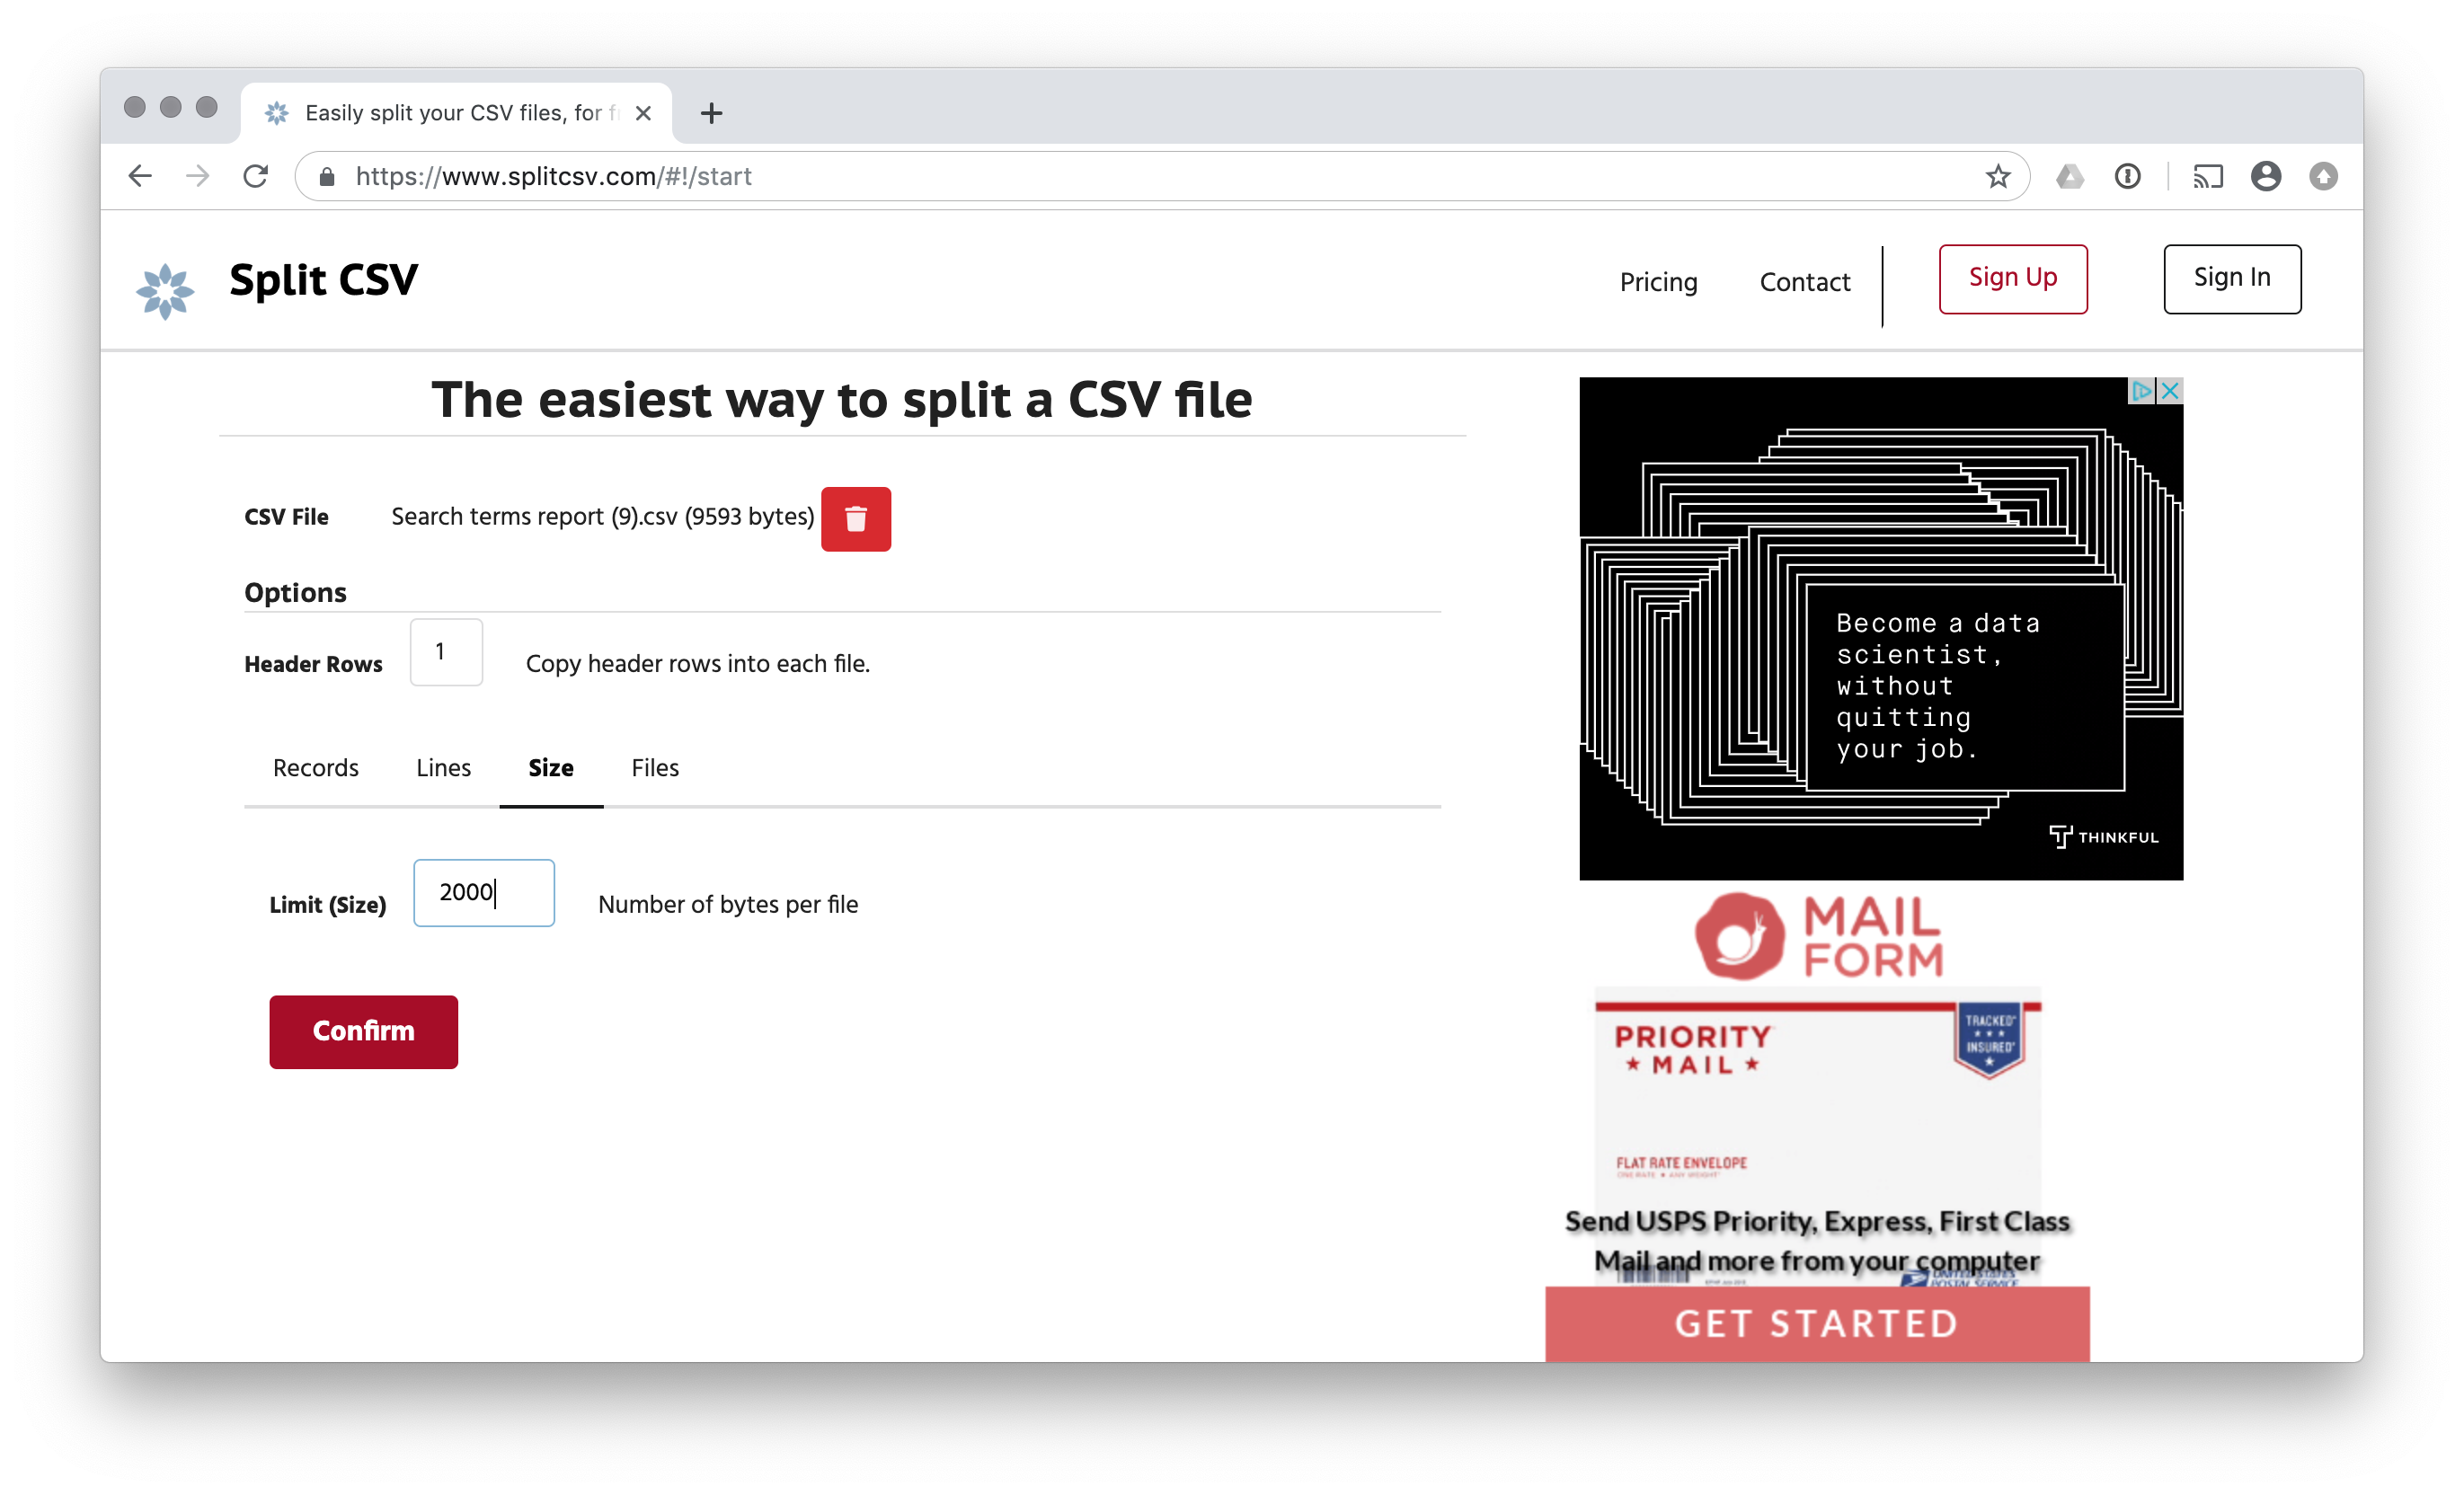Close the Thinkful advertisement with its X
This screenshot has width=2464, height=1495.
[x=2170, y=391]
